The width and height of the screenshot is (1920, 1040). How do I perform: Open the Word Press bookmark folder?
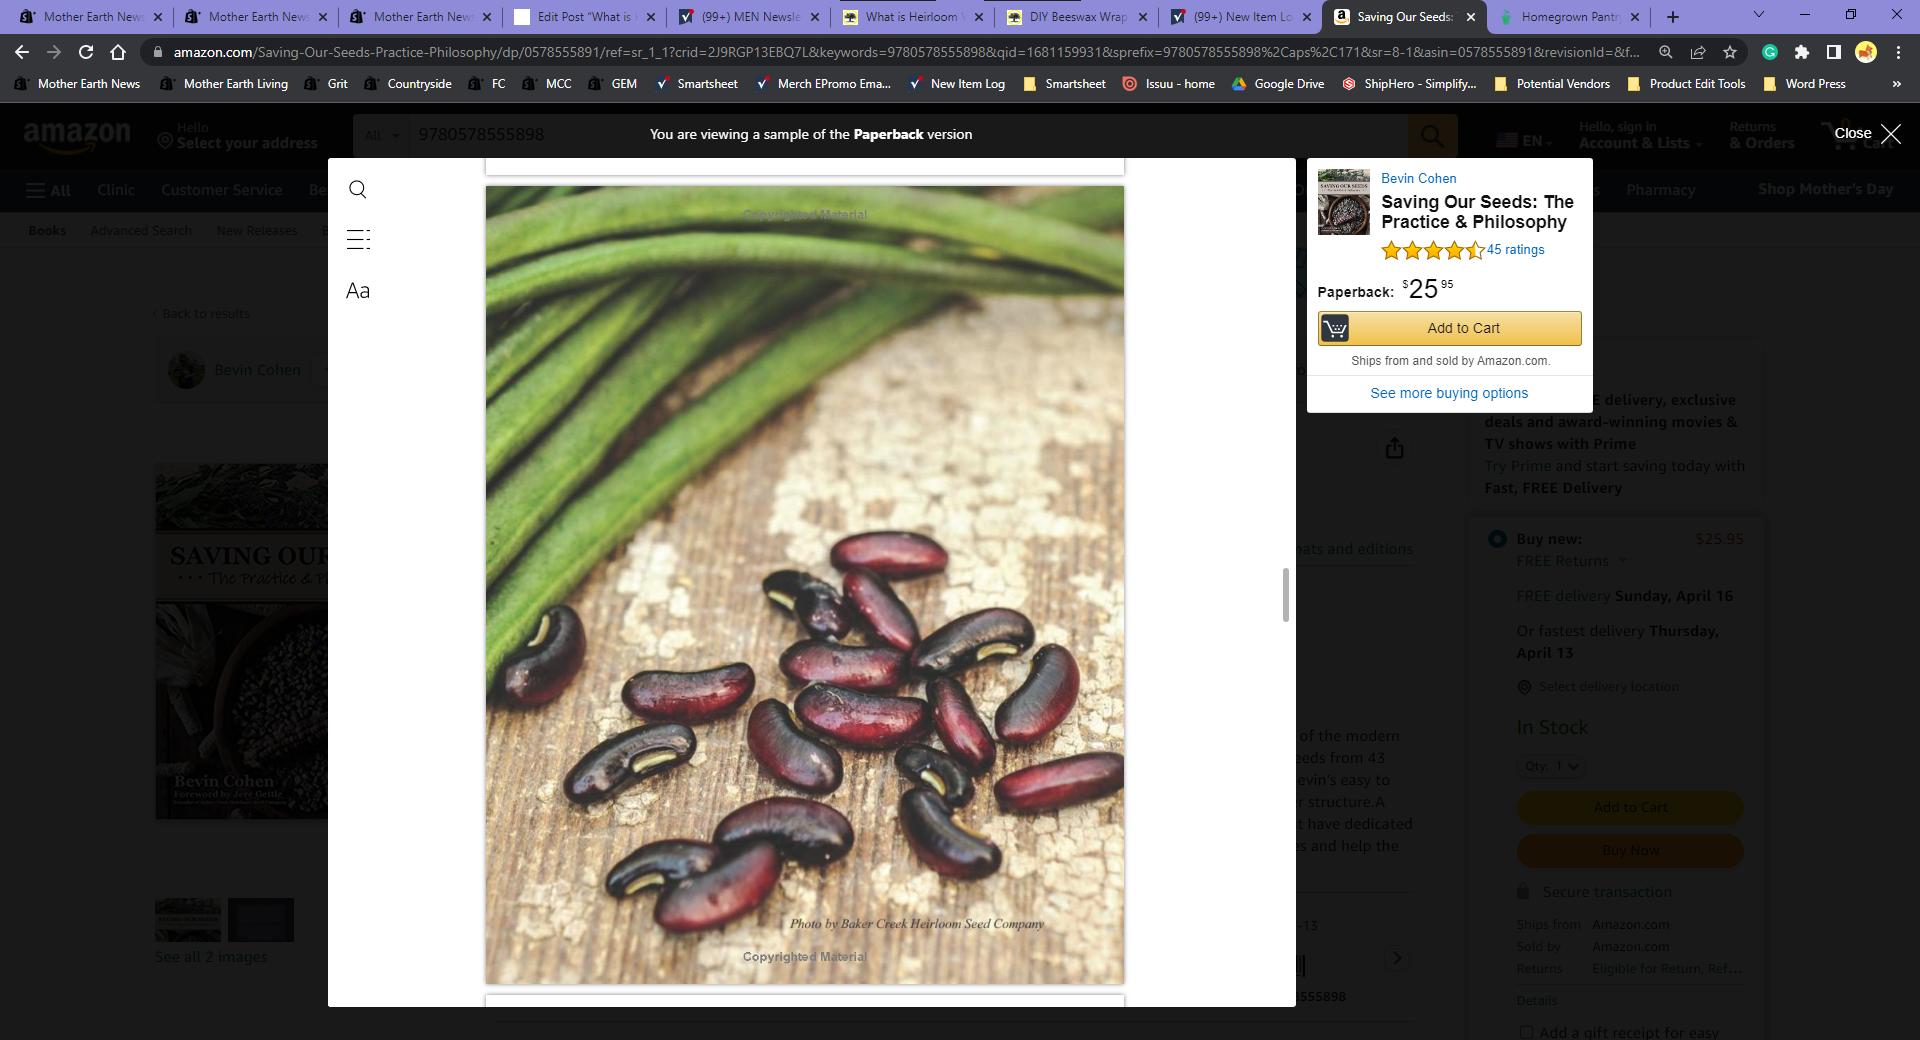pos(1805,84)
